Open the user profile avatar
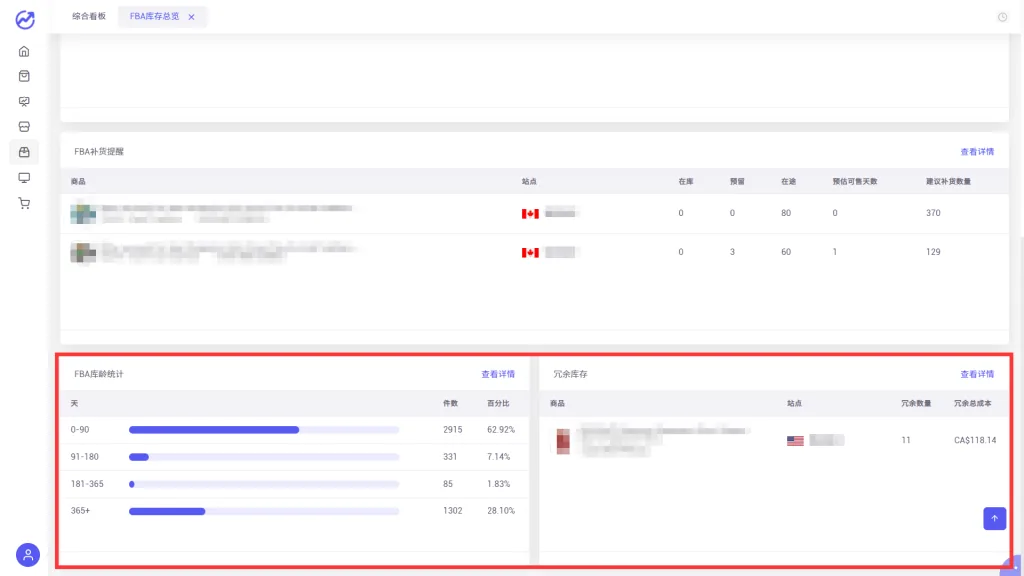 coord(28,555)
